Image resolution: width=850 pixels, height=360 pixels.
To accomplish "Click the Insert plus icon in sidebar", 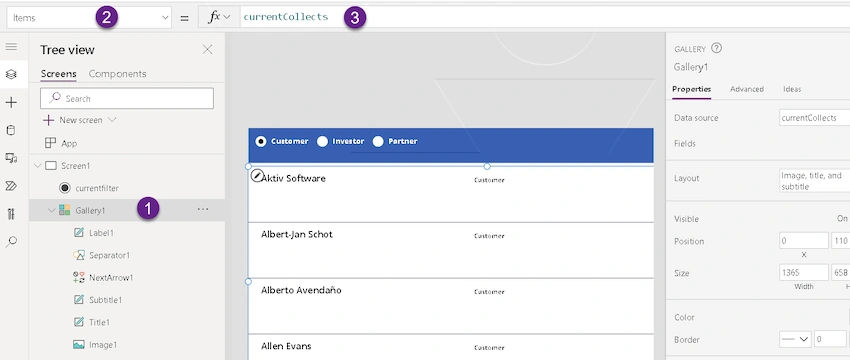I will (11, 102).
